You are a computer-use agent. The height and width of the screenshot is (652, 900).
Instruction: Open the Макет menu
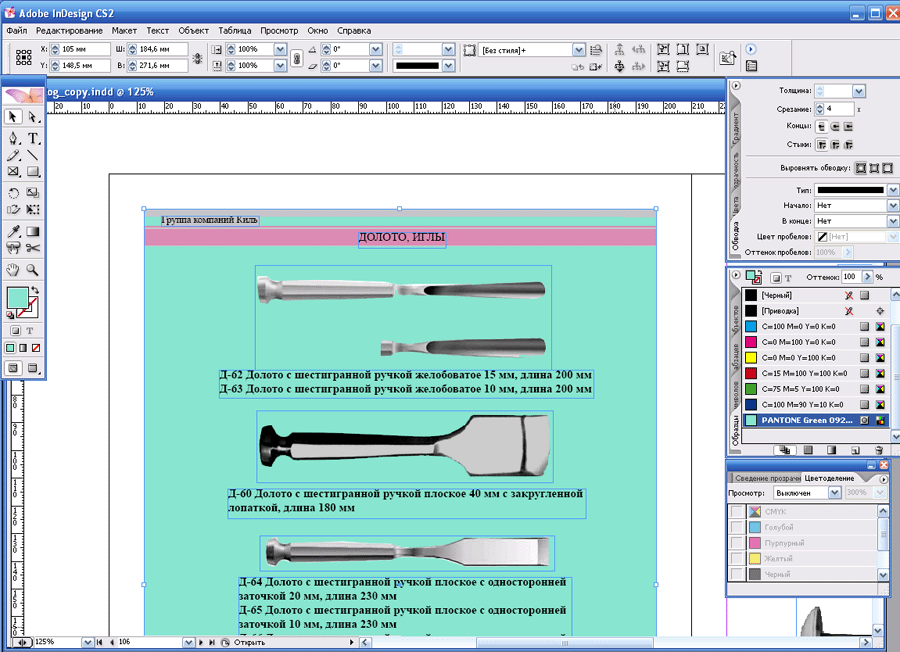tap(124, 30)
